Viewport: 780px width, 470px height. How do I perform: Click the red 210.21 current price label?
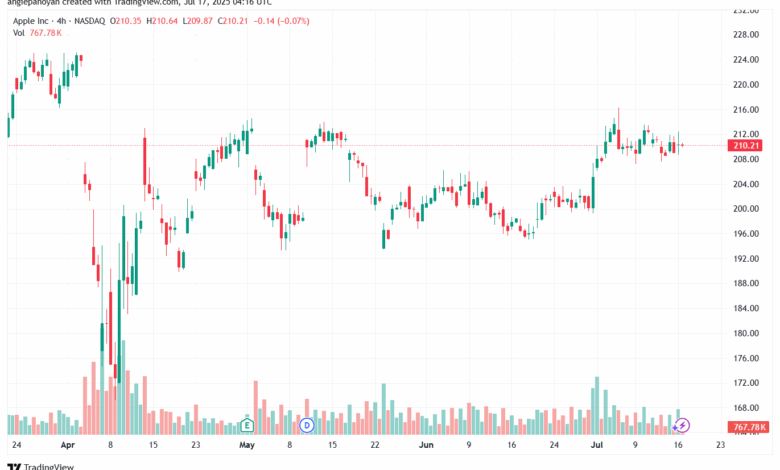tap(745, 145)
